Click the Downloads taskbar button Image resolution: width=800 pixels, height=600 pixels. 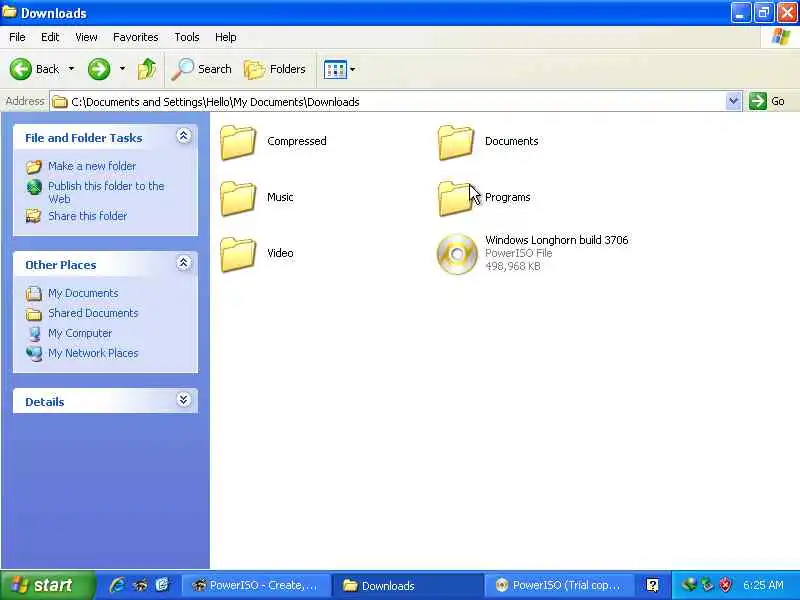[407, 585]
